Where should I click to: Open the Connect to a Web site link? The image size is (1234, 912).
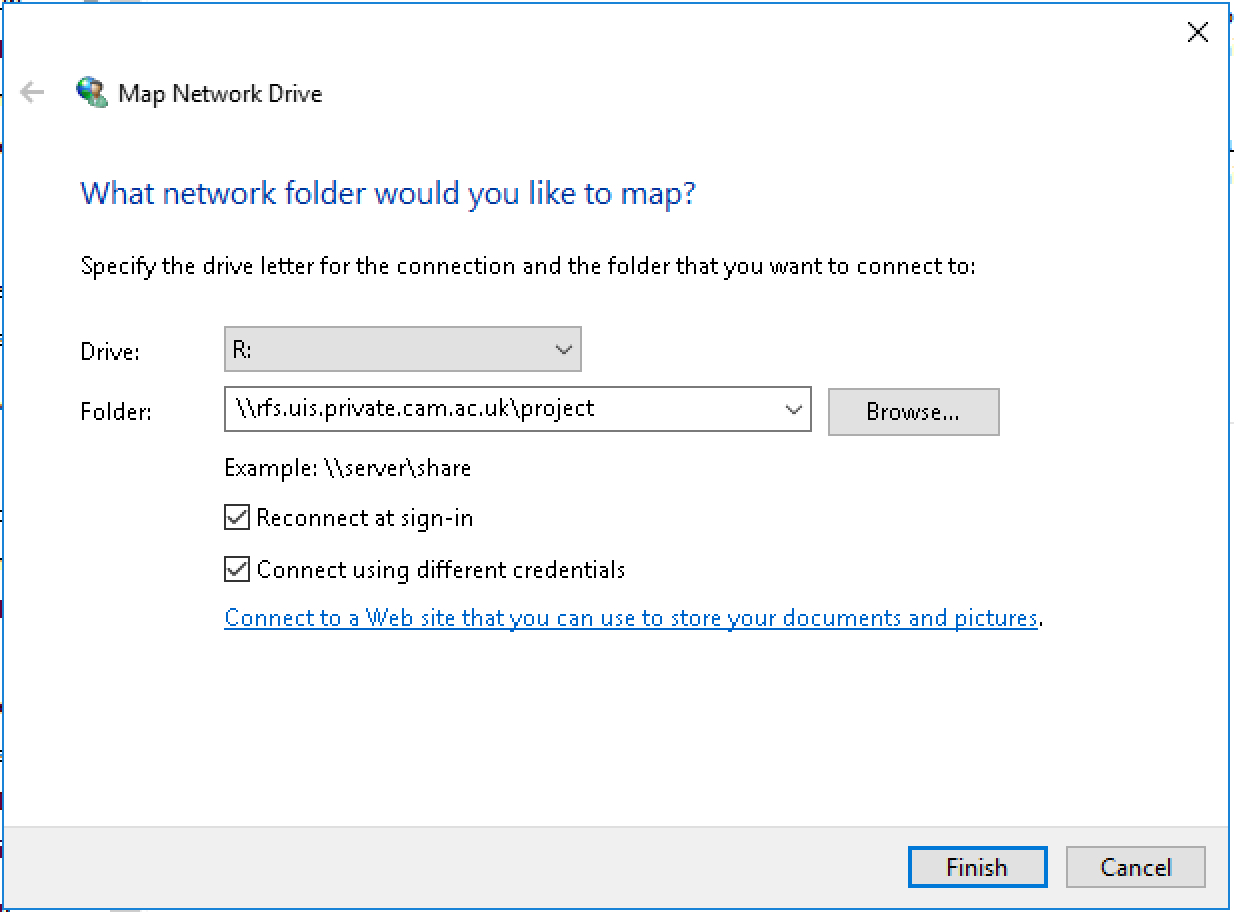click(630, 618)
